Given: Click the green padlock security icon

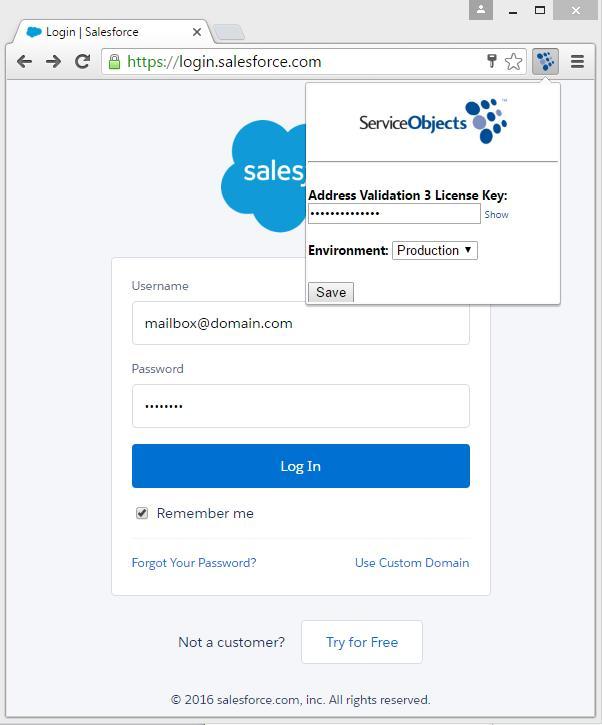Looking at the screenshot, I should tap(114, 61).
